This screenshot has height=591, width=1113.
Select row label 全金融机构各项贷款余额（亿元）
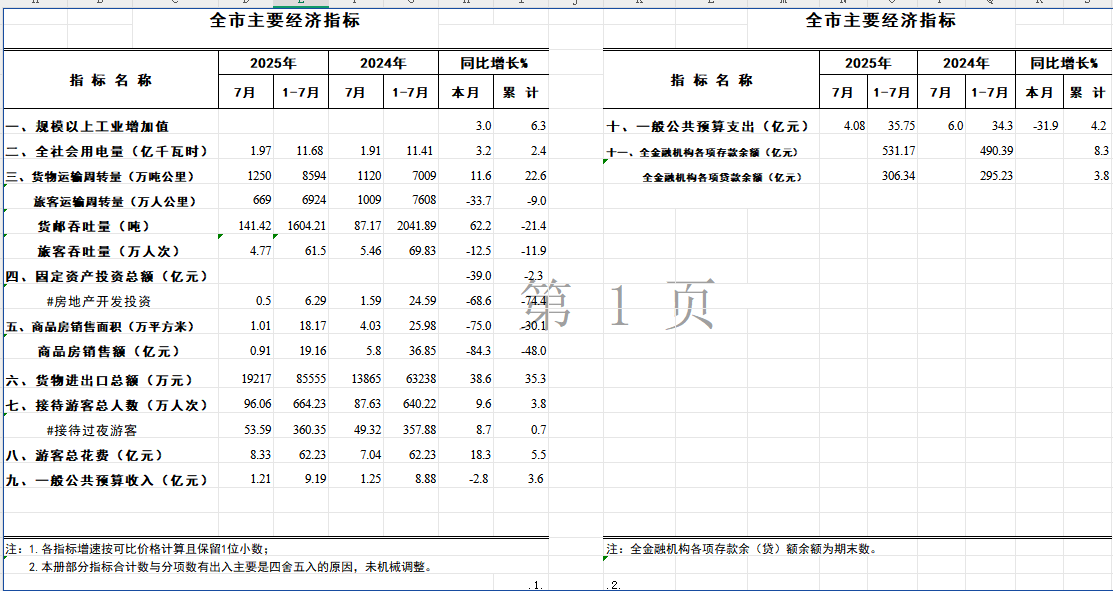(x=722, y=177)
